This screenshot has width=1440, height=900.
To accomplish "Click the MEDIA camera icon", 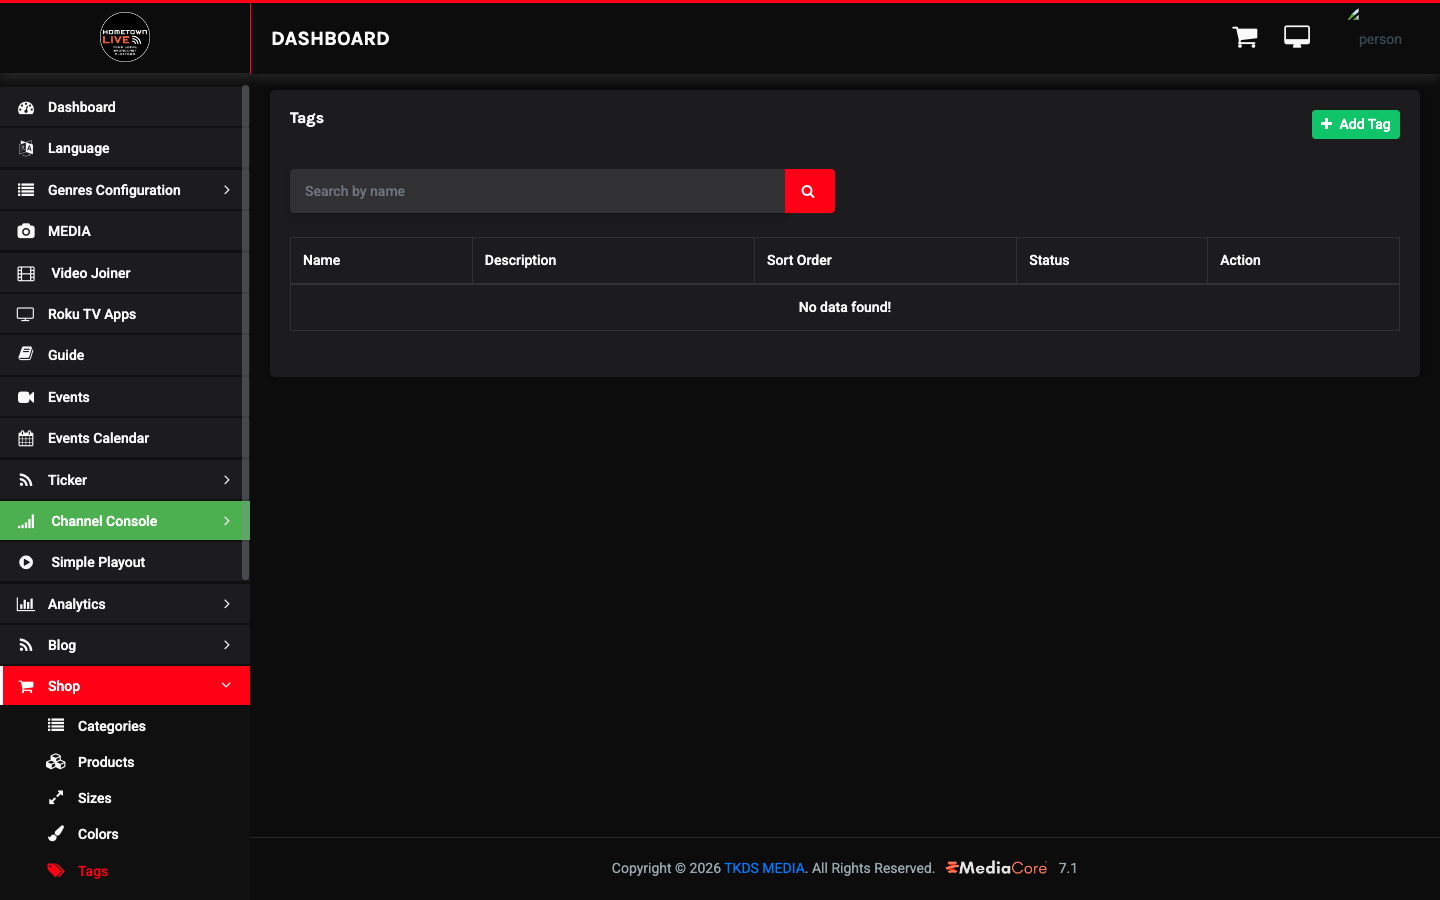I will click(26, 231).
